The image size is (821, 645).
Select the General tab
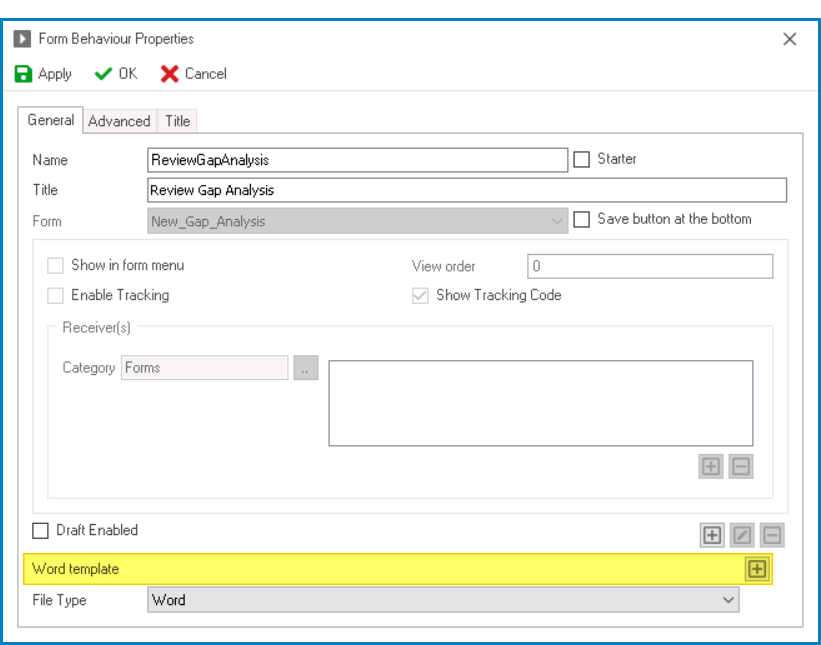coord(50,120)
